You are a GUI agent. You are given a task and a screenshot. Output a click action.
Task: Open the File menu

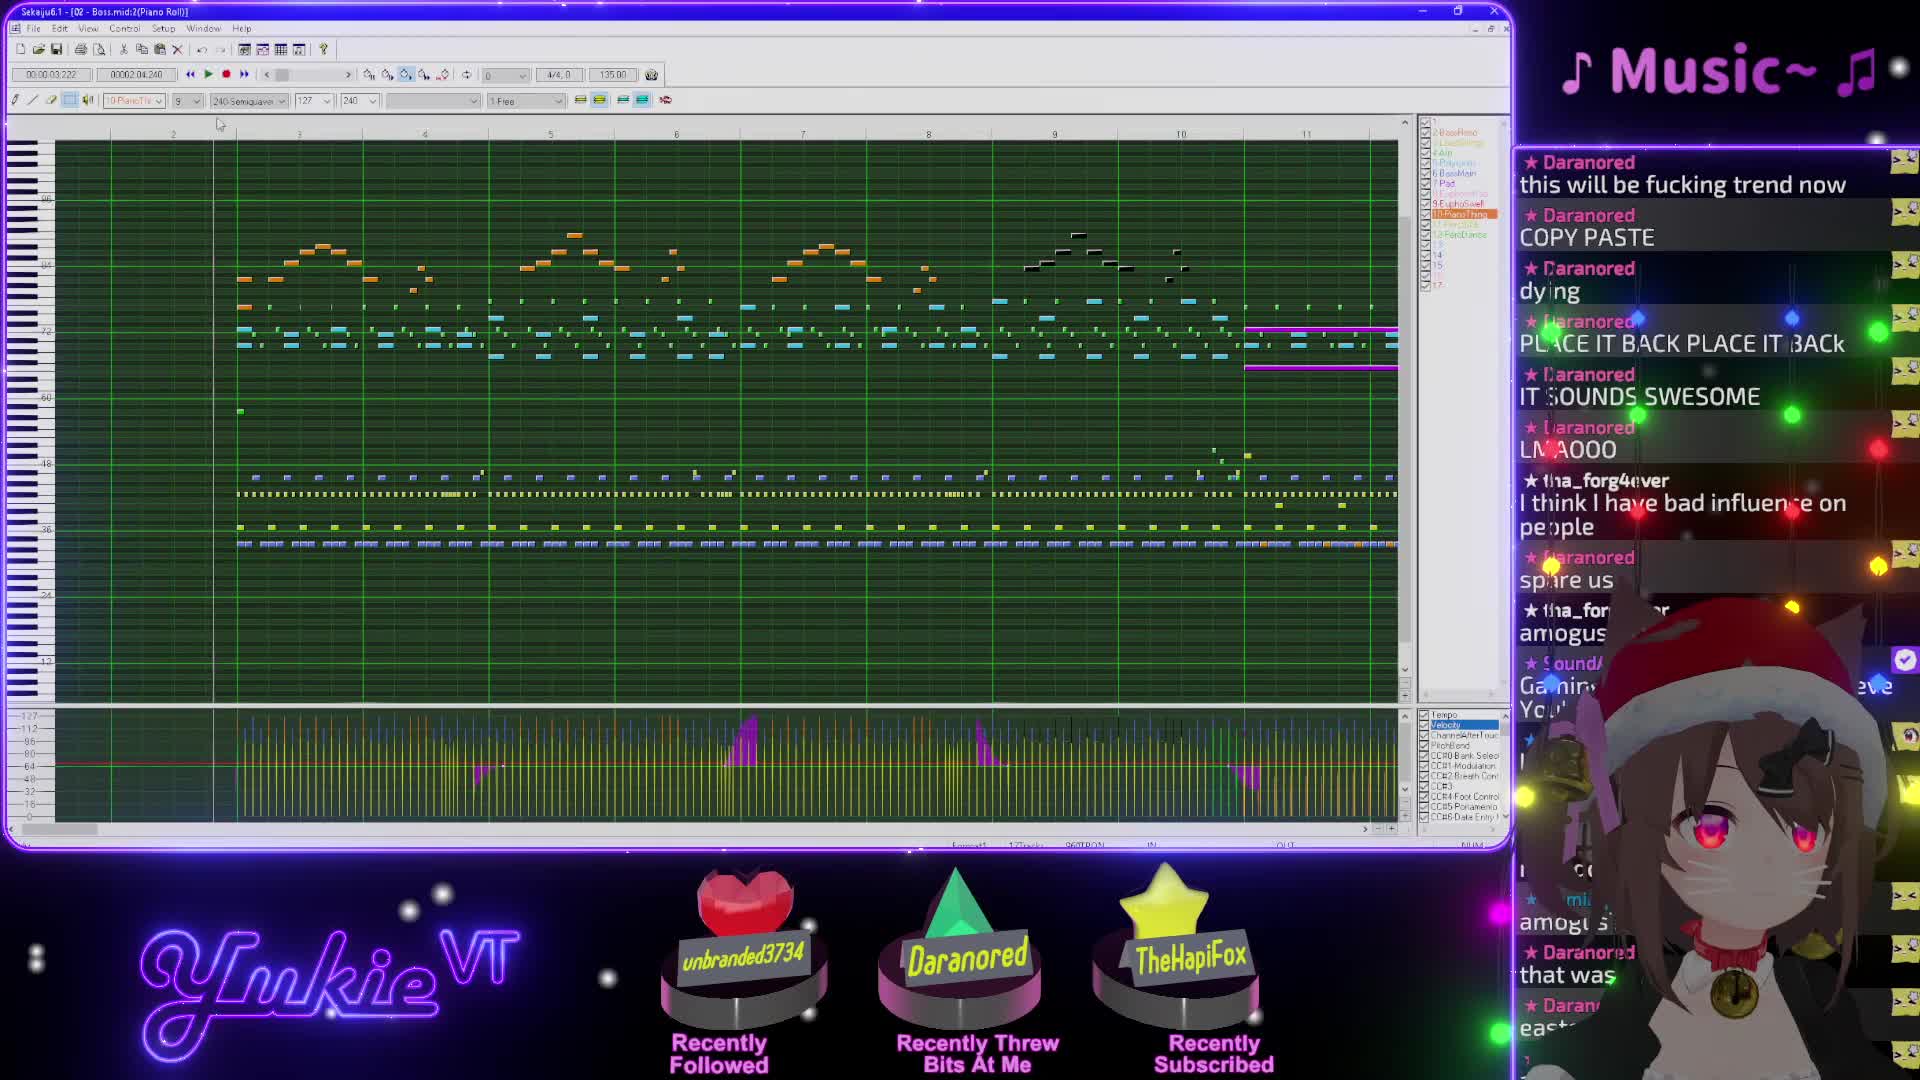click(x=34, y=28)
